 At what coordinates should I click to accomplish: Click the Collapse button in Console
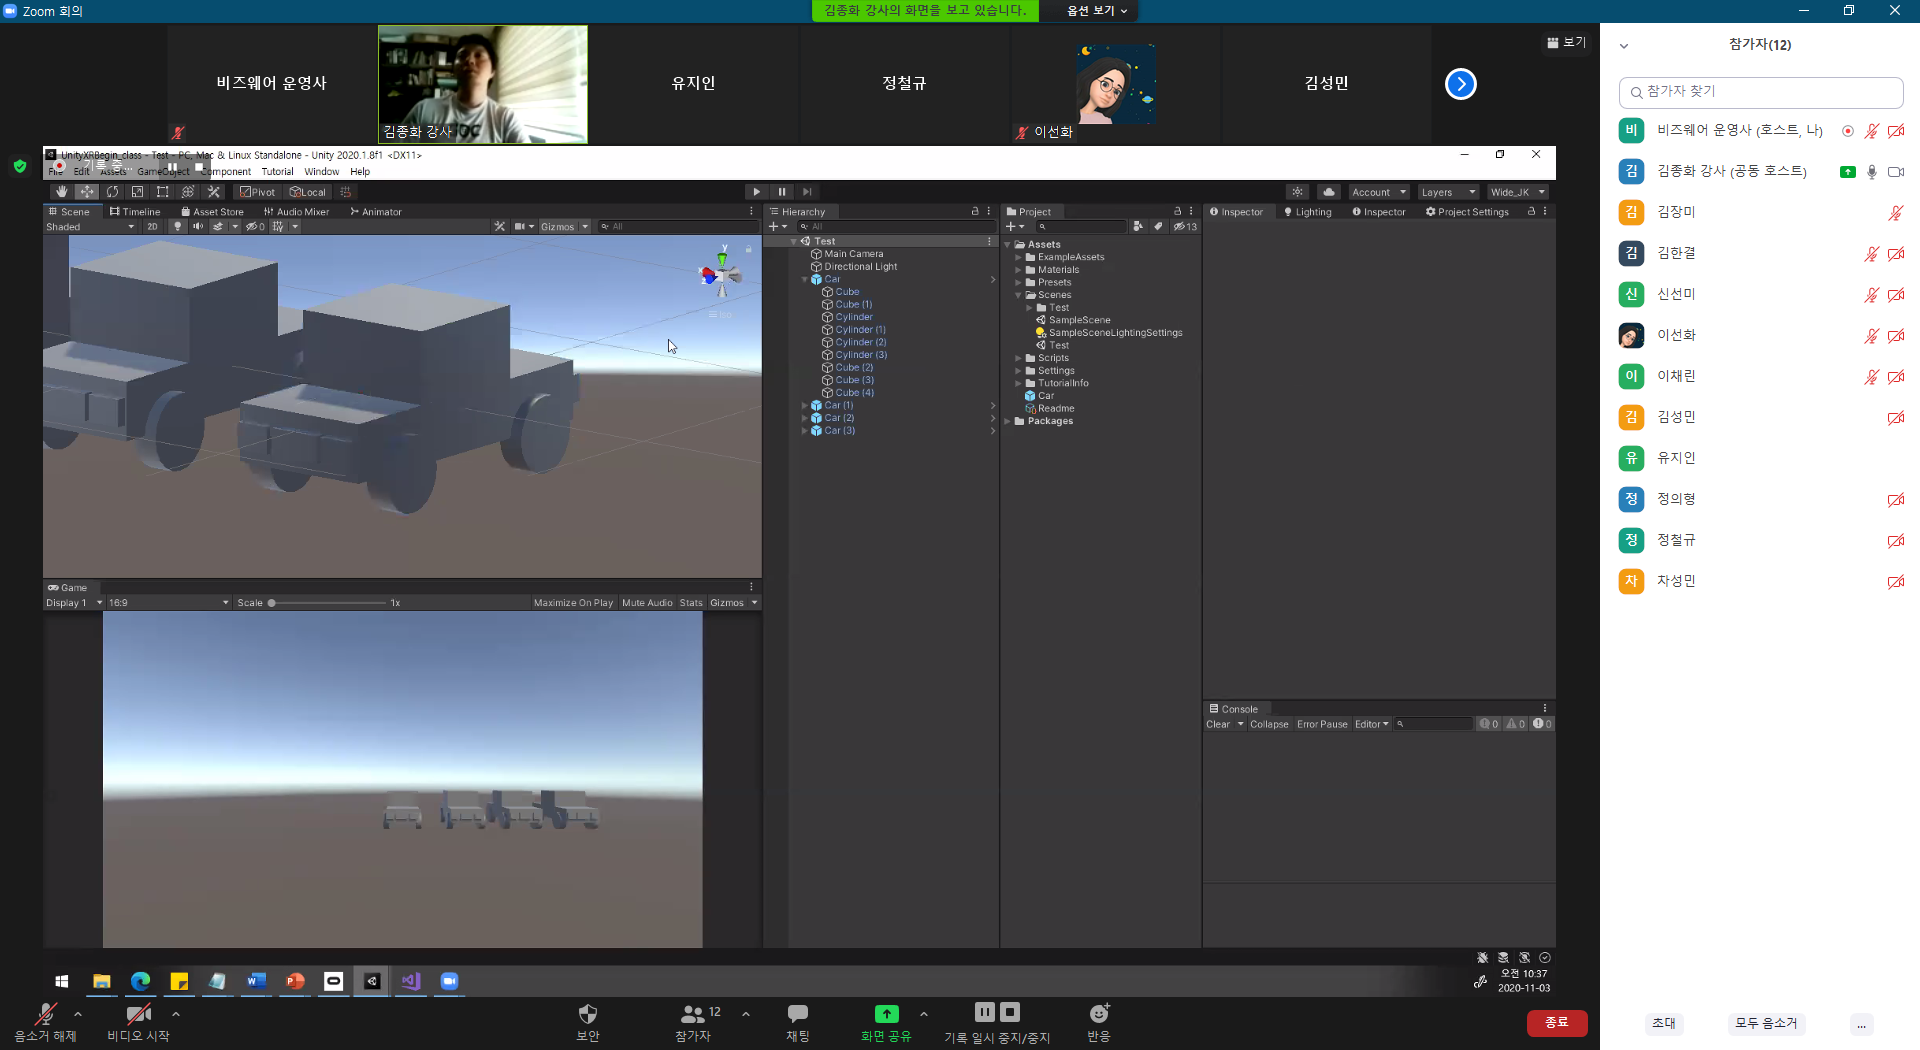click(1269, 724)
